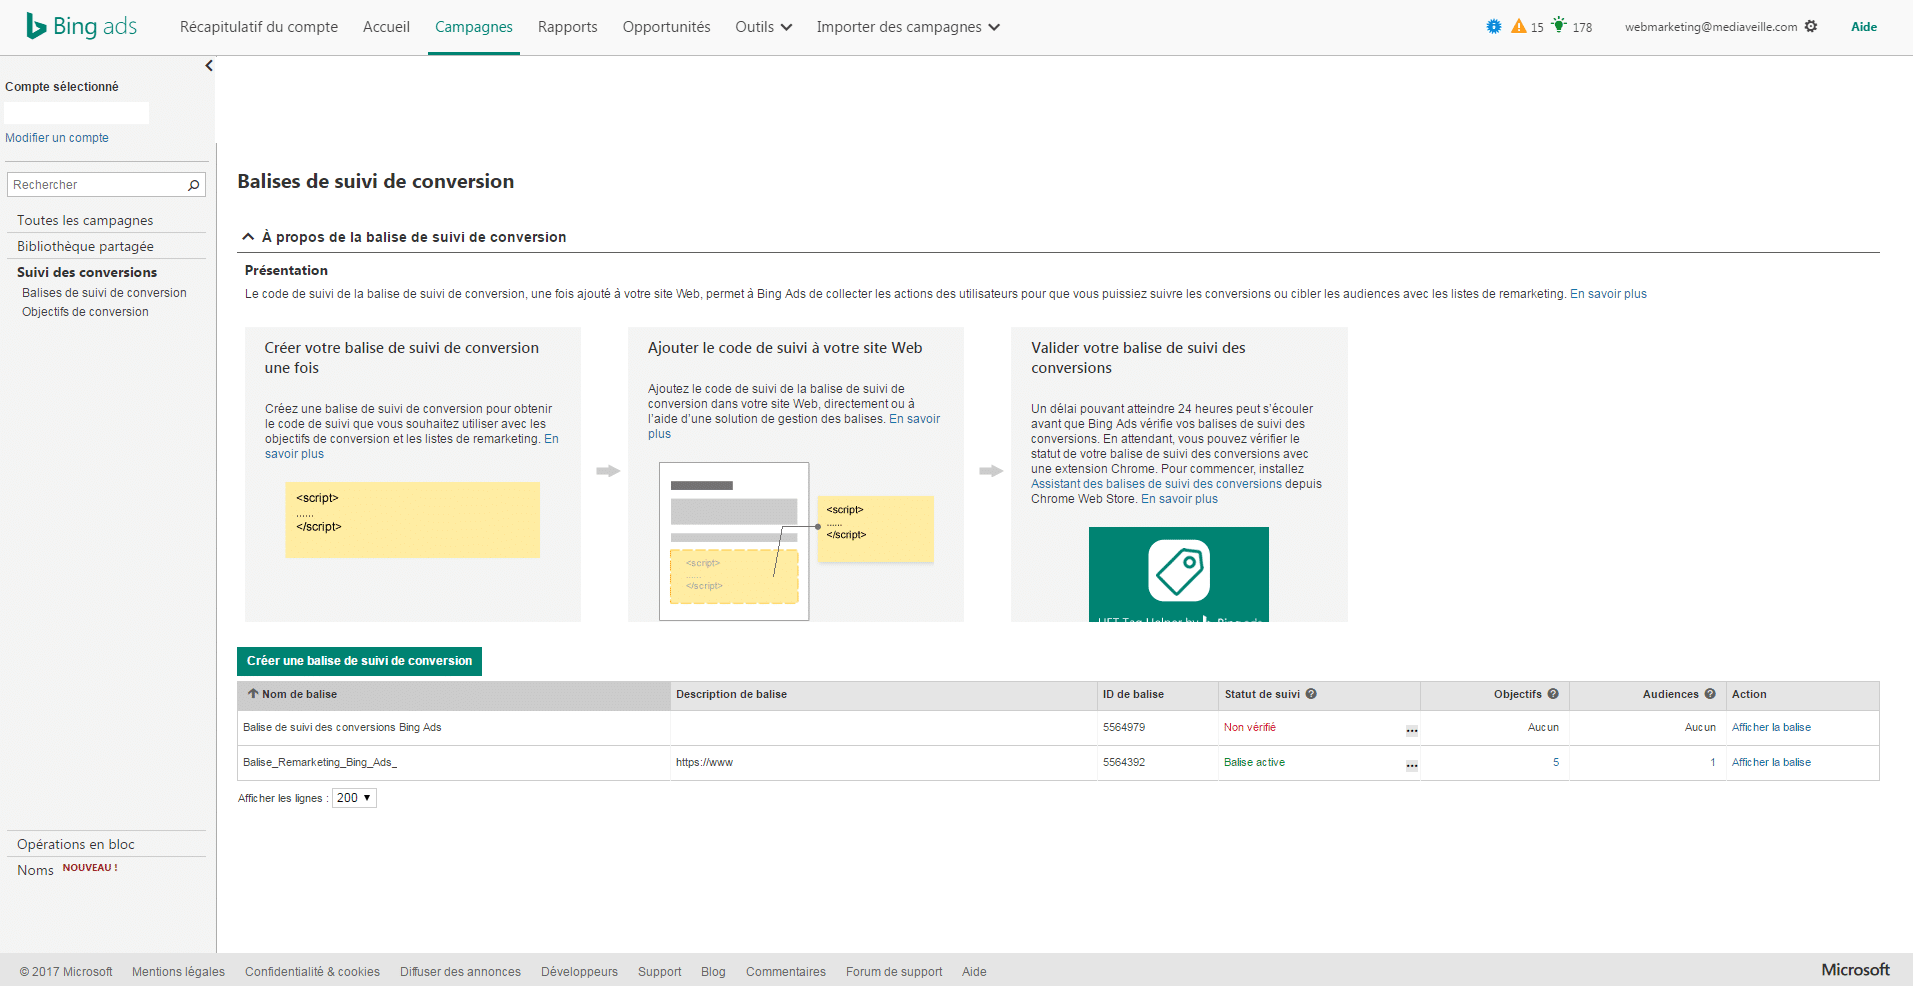Click Afficher la balise for tag 5564979

[1771, 727]
